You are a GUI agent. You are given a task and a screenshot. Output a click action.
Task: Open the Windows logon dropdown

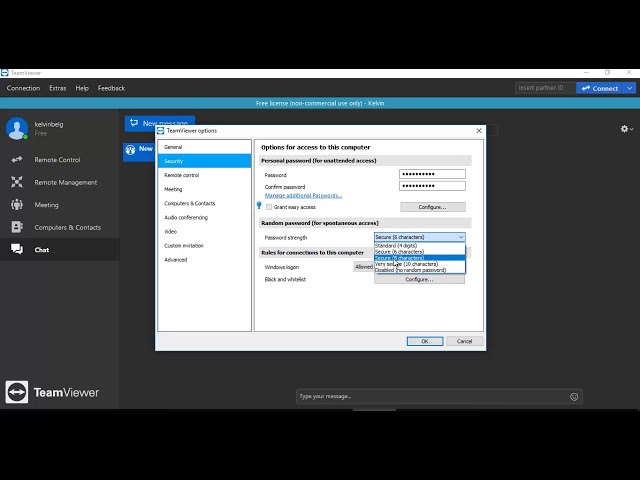pyautogui.click(x=364, y=267)
